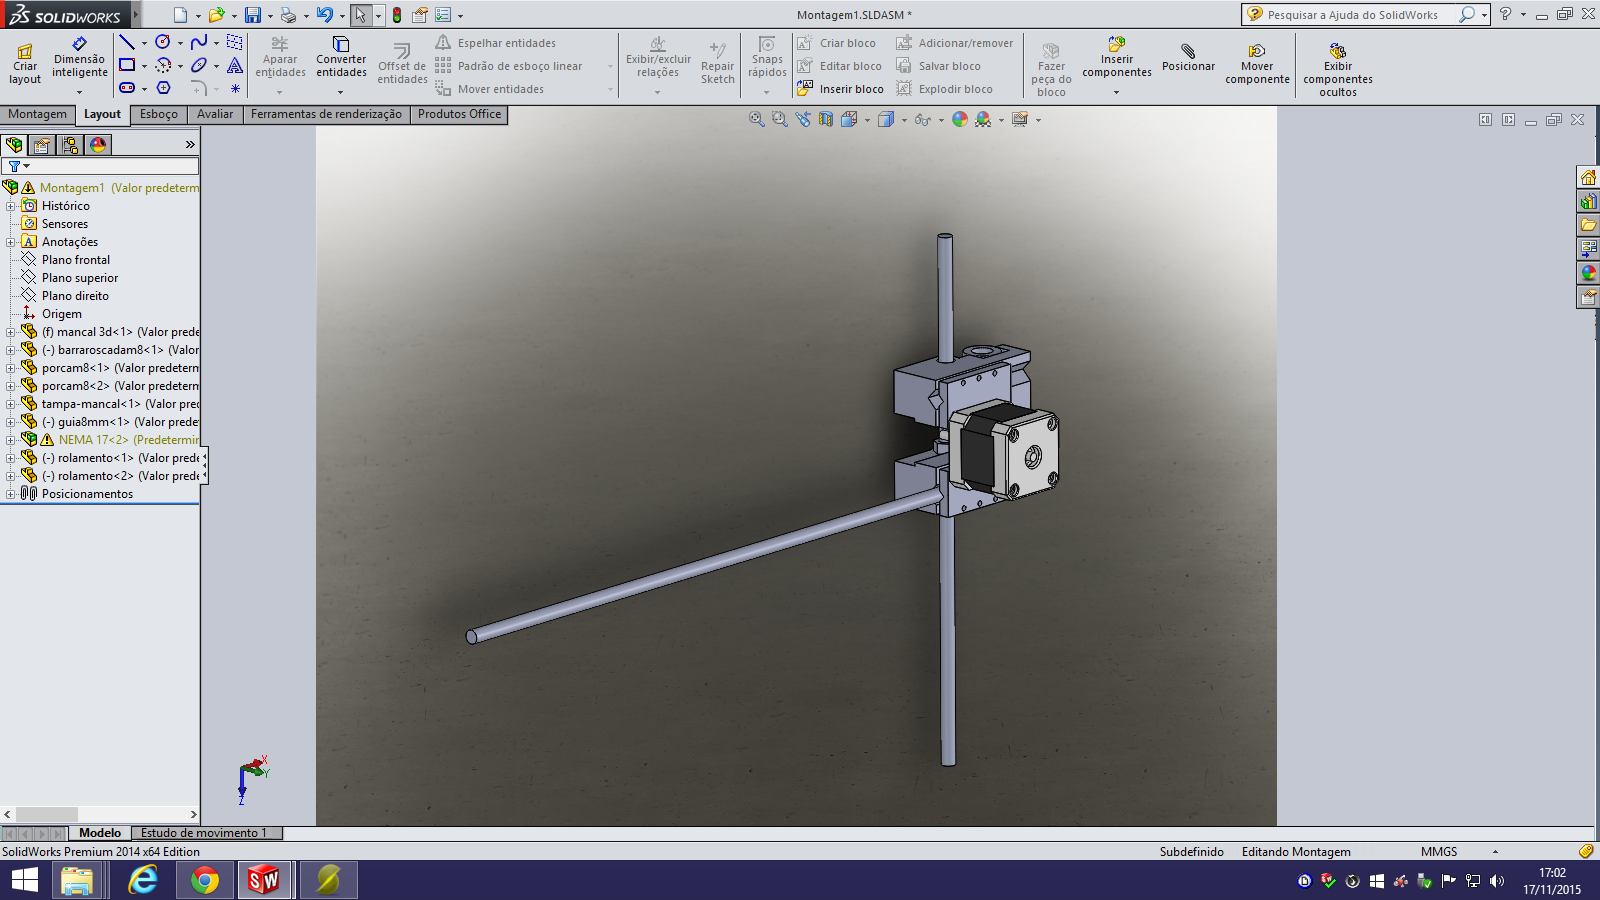The image size is (1600, 900).
Task: Expand the Anotações tree node
Action: tap(10, 242)
